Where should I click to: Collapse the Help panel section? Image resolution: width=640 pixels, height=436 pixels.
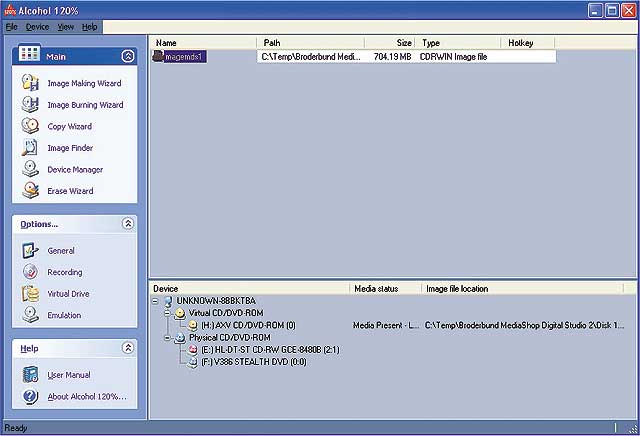coord(128,348)
